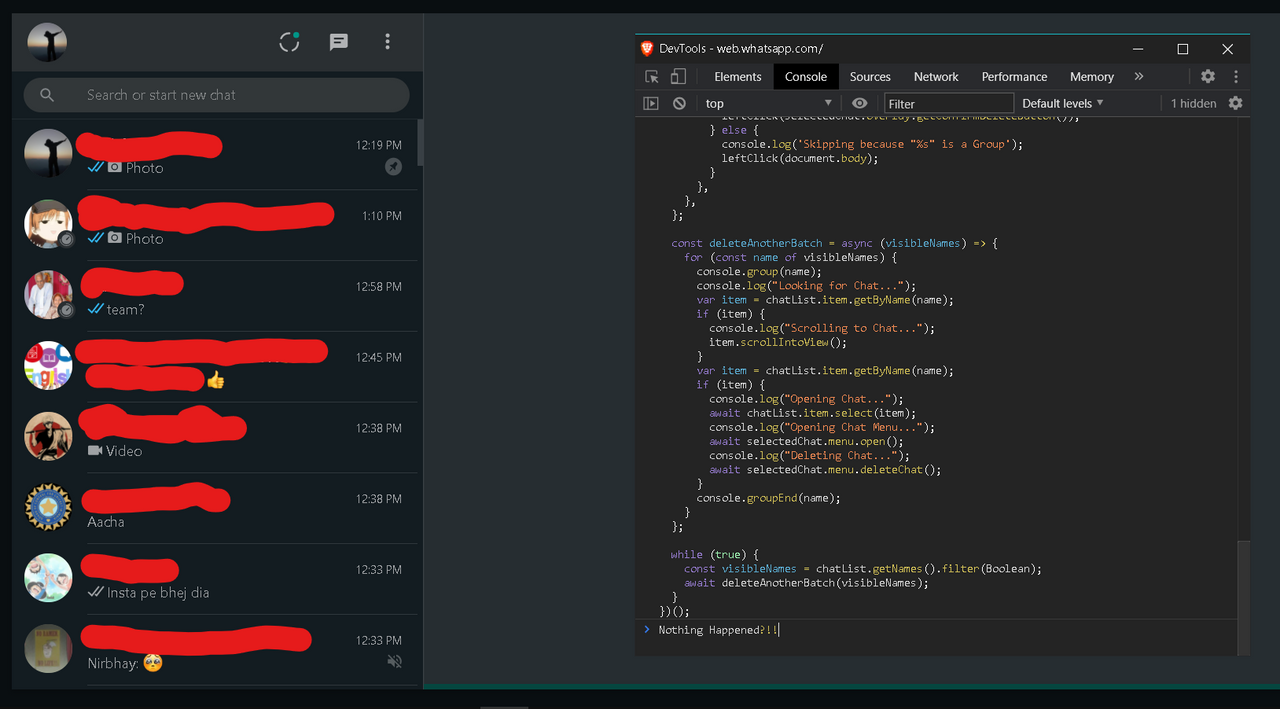Open console settings gear icon
This screenshot has height=709, width=1280.
[1236, 103]
